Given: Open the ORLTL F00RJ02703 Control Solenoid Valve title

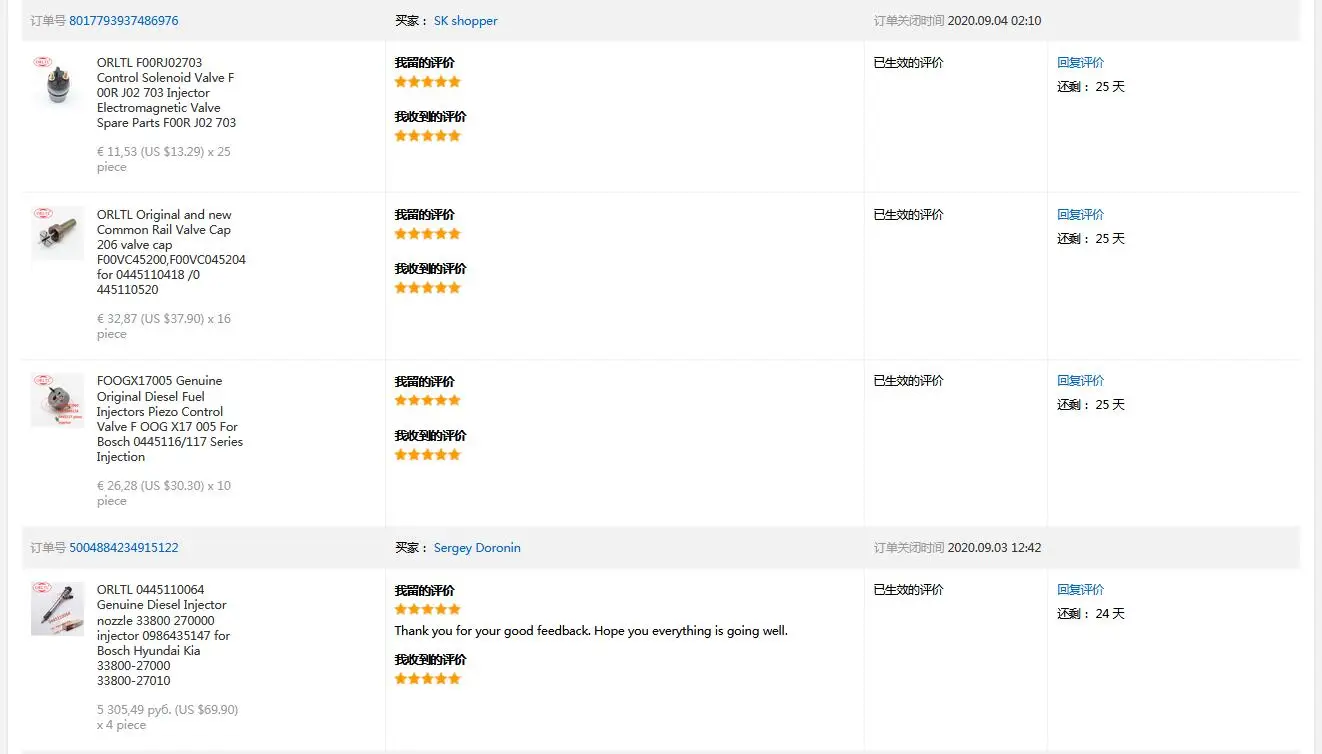Looking at the screenshot, I should 166,92.
